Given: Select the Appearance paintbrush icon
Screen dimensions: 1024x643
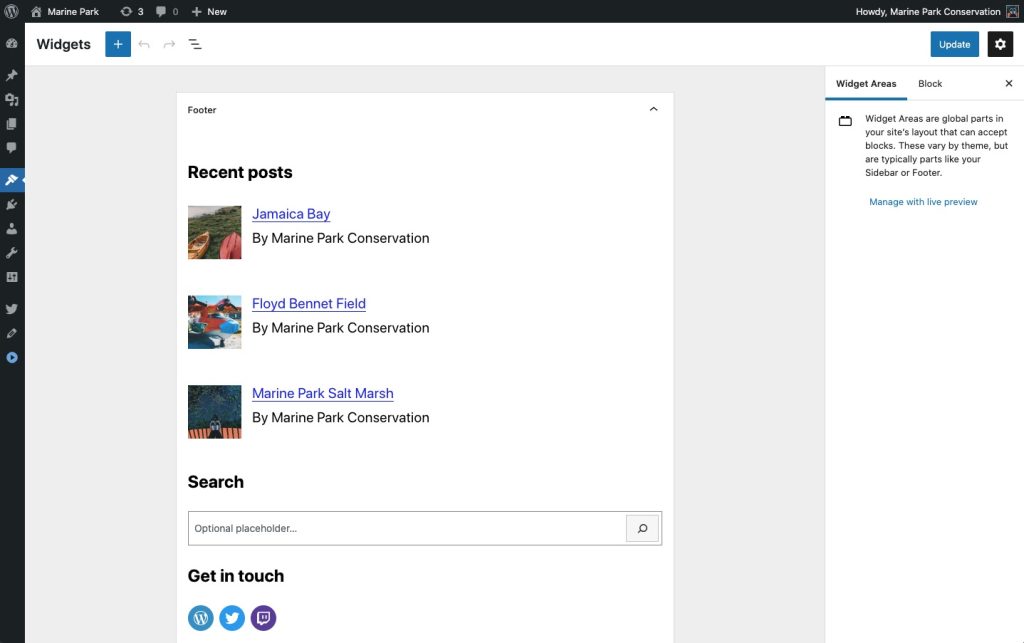Looking at the screenshot, I should click(11, 179).
